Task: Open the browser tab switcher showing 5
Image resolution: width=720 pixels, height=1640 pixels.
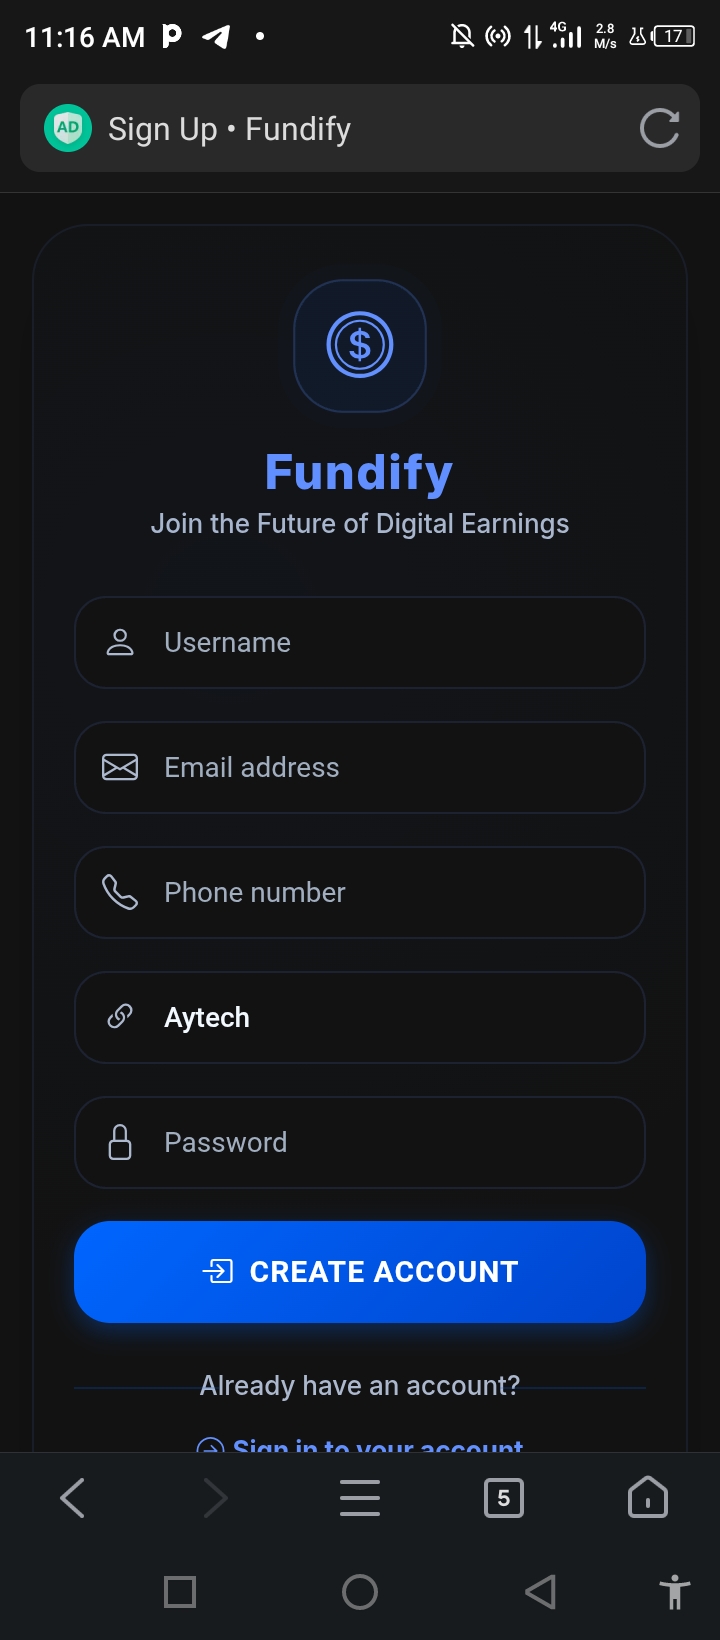Action: click(503, 1497)
